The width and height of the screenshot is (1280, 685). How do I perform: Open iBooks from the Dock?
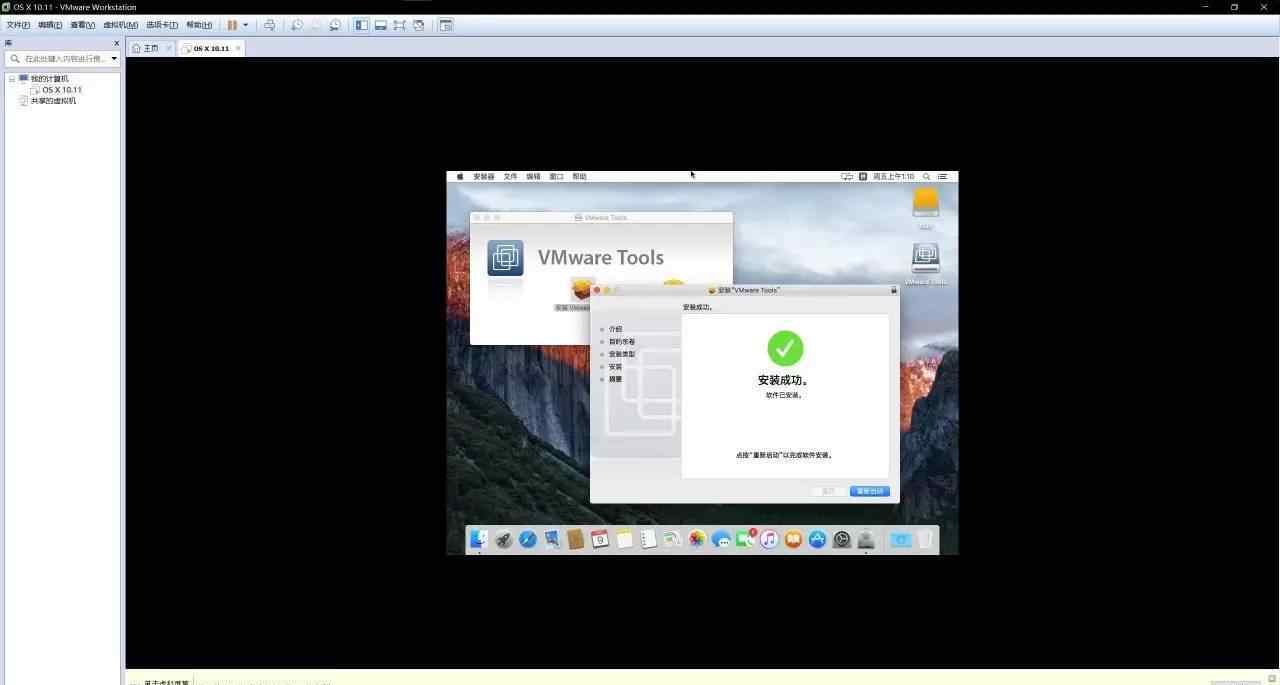[793, 539]
